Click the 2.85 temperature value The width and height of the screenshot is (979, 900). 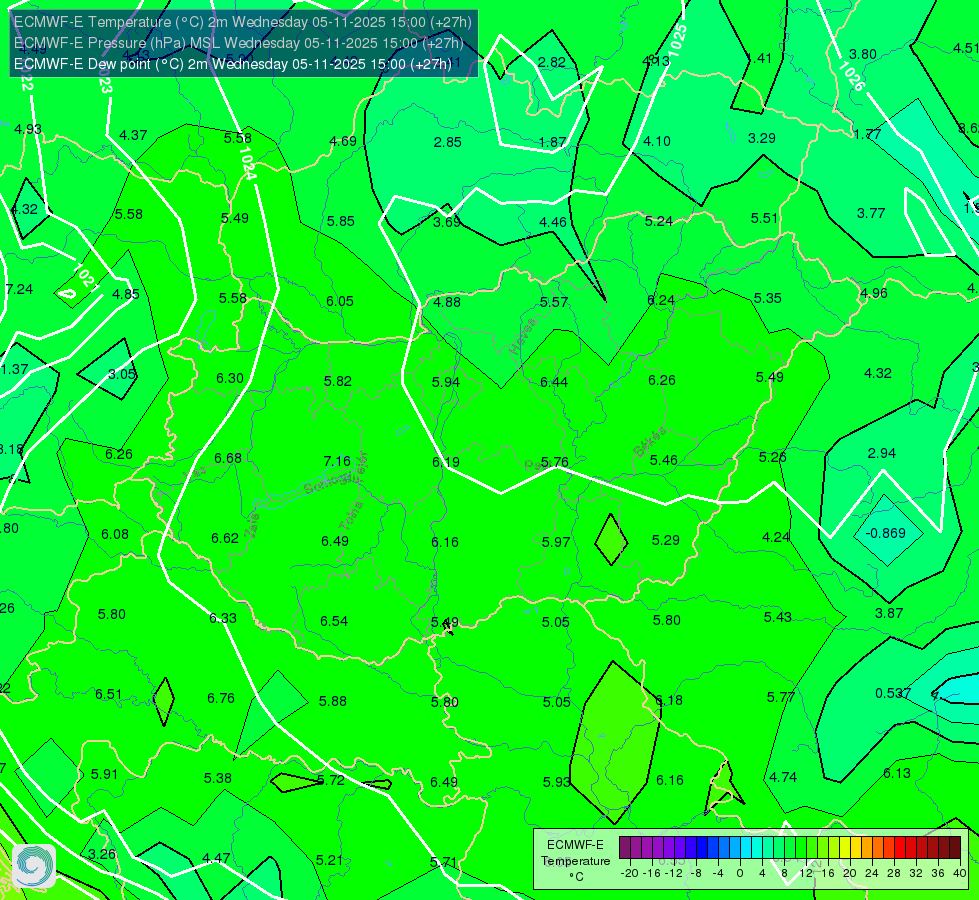click(x=448, y=142)
